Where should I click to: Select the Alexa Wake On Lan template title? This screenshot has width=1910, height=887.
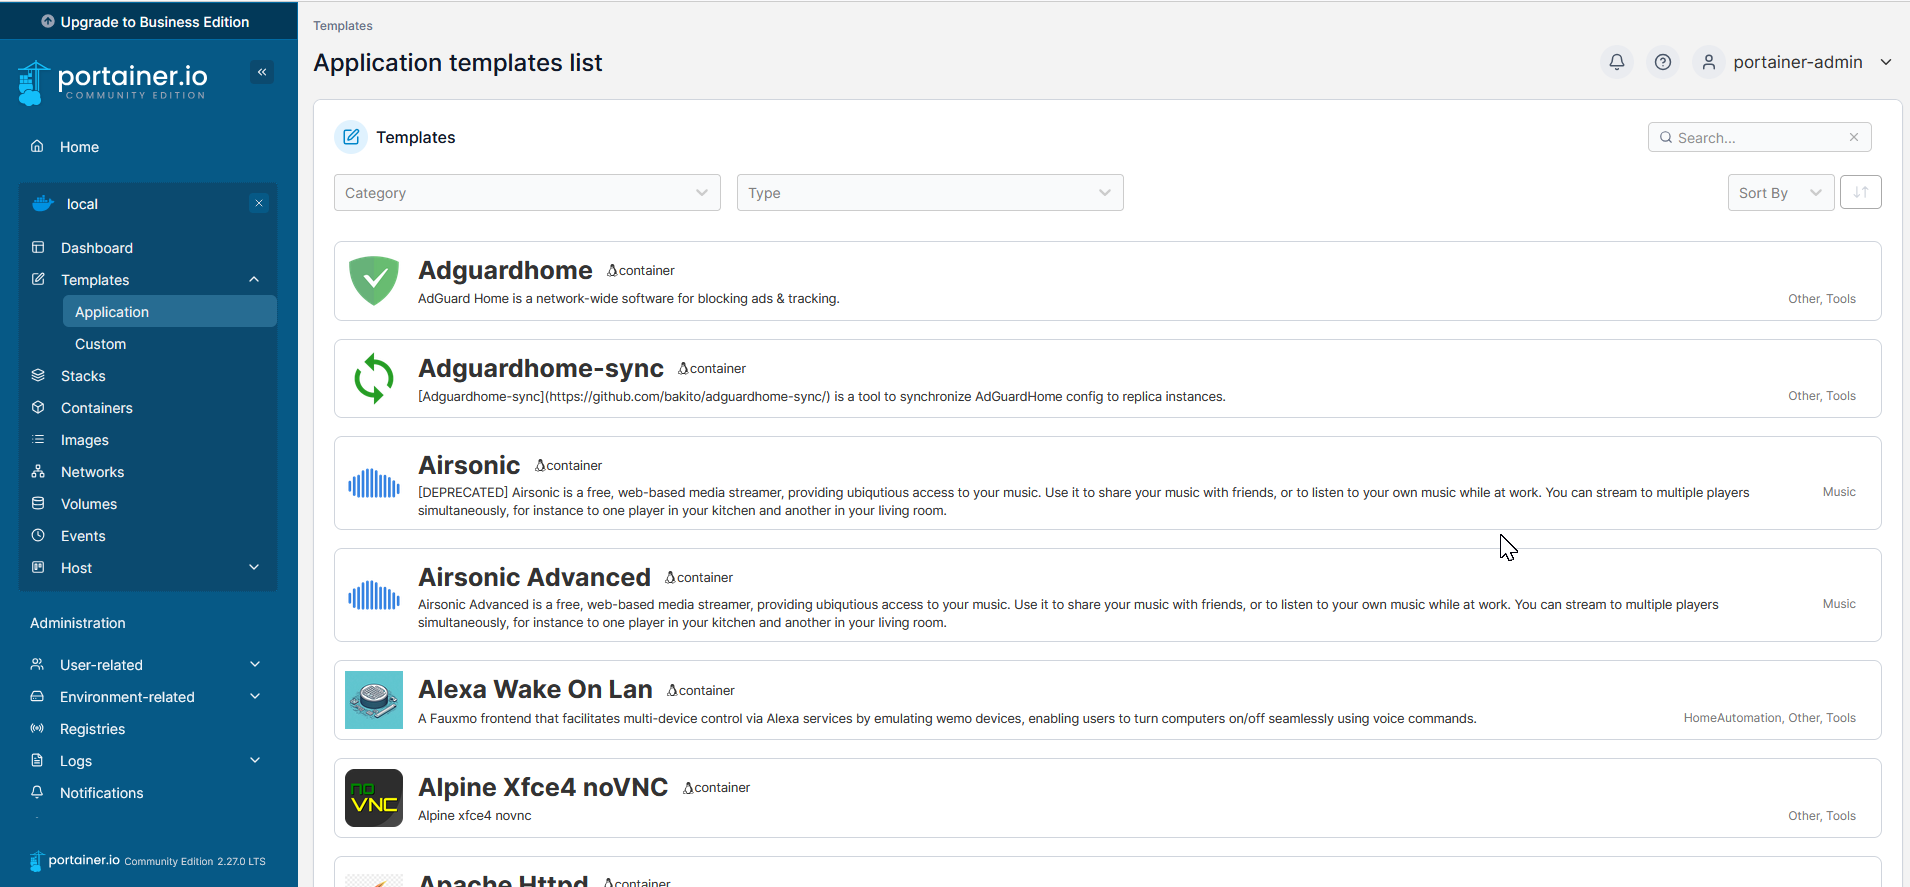[x=535, y=689]
